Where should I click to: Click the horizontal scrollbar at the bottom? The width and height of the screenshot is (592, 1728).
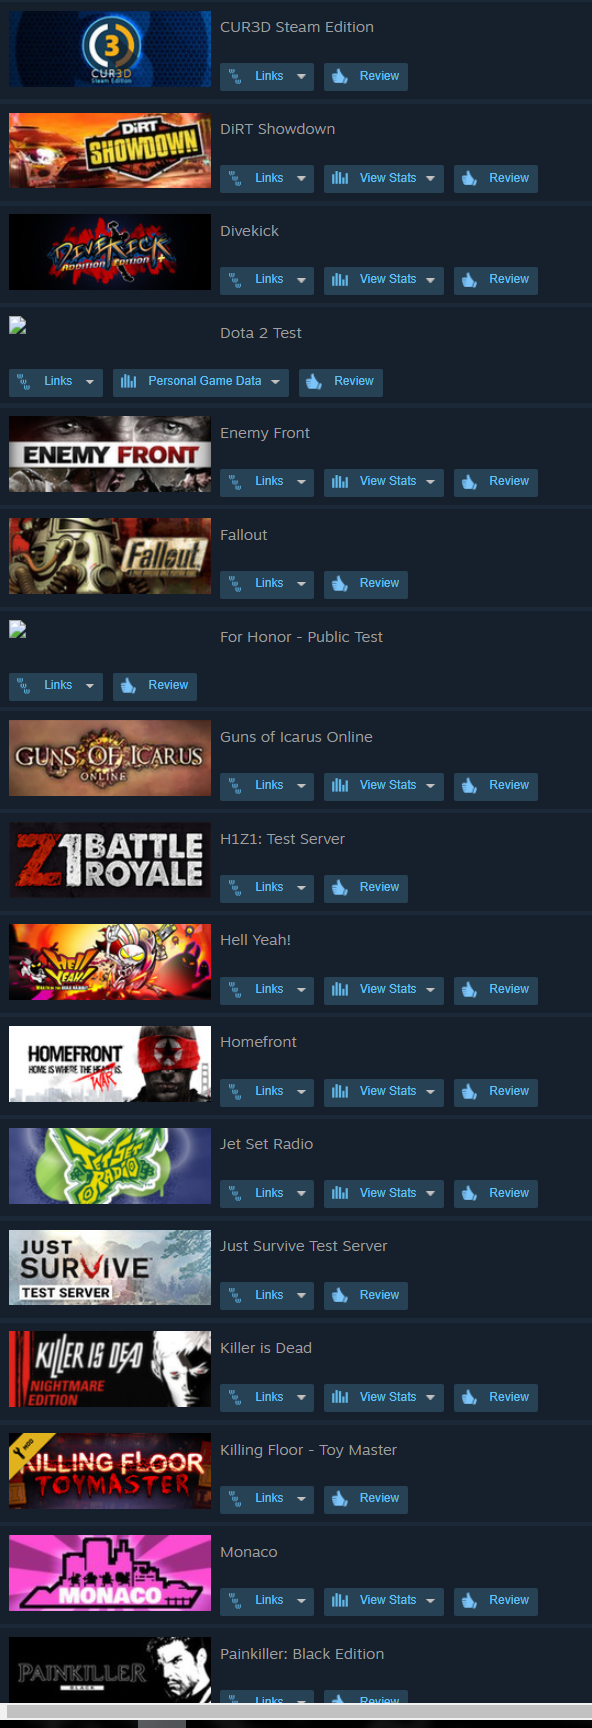tap(296, 1712)
